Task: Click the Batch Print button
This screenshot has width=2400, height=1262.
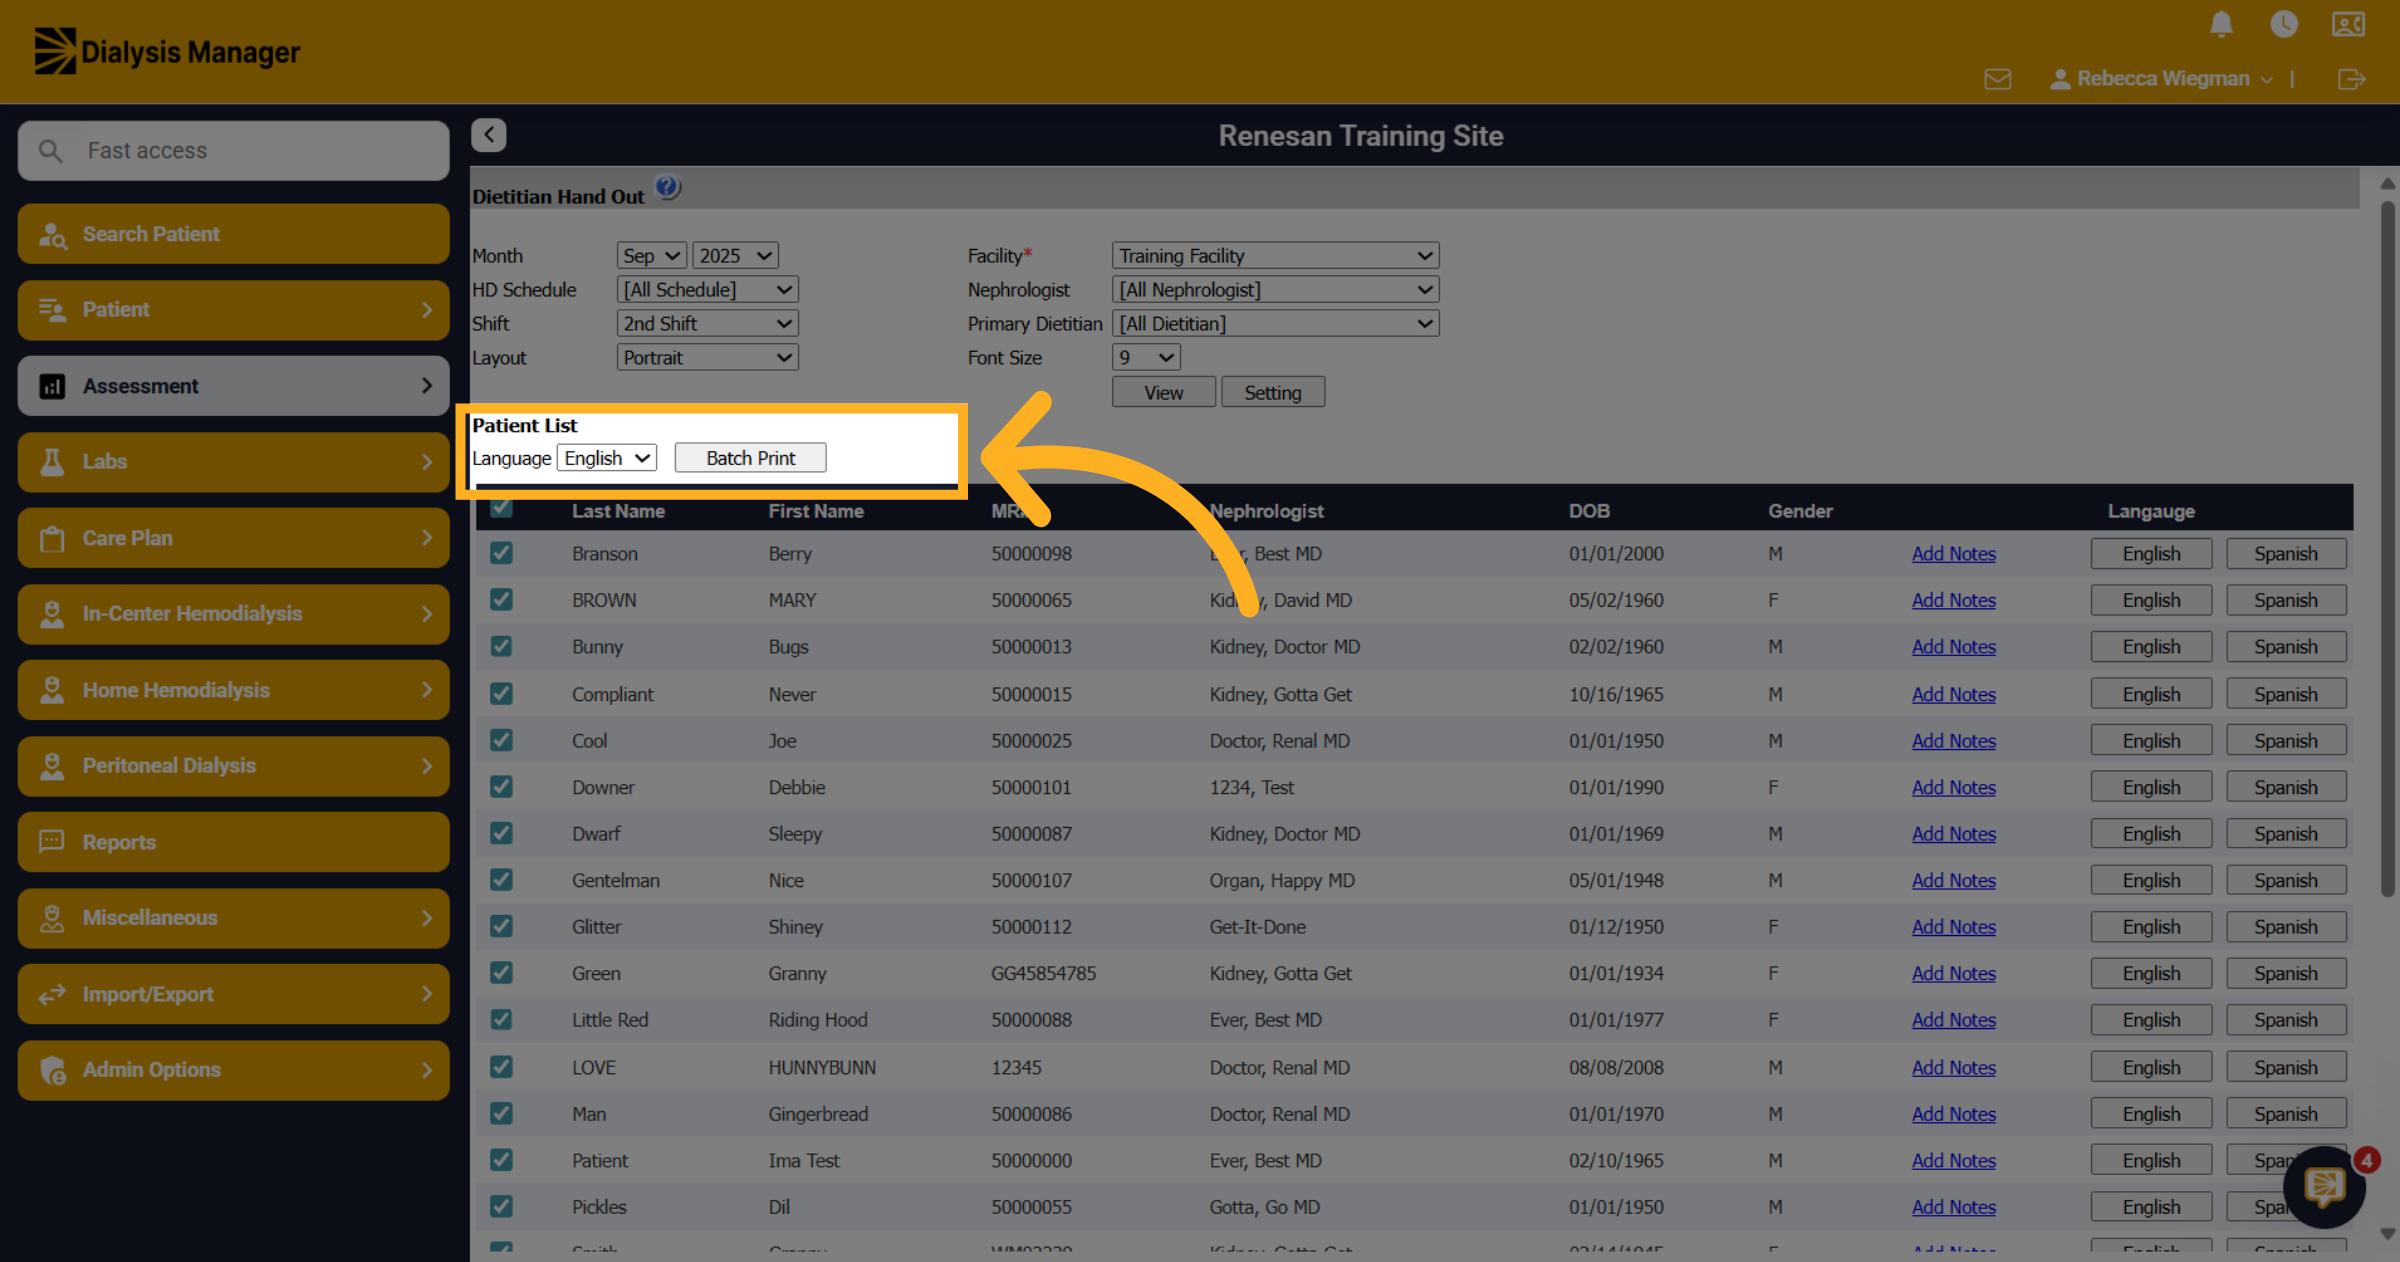Action: click(x=750, y=458)
